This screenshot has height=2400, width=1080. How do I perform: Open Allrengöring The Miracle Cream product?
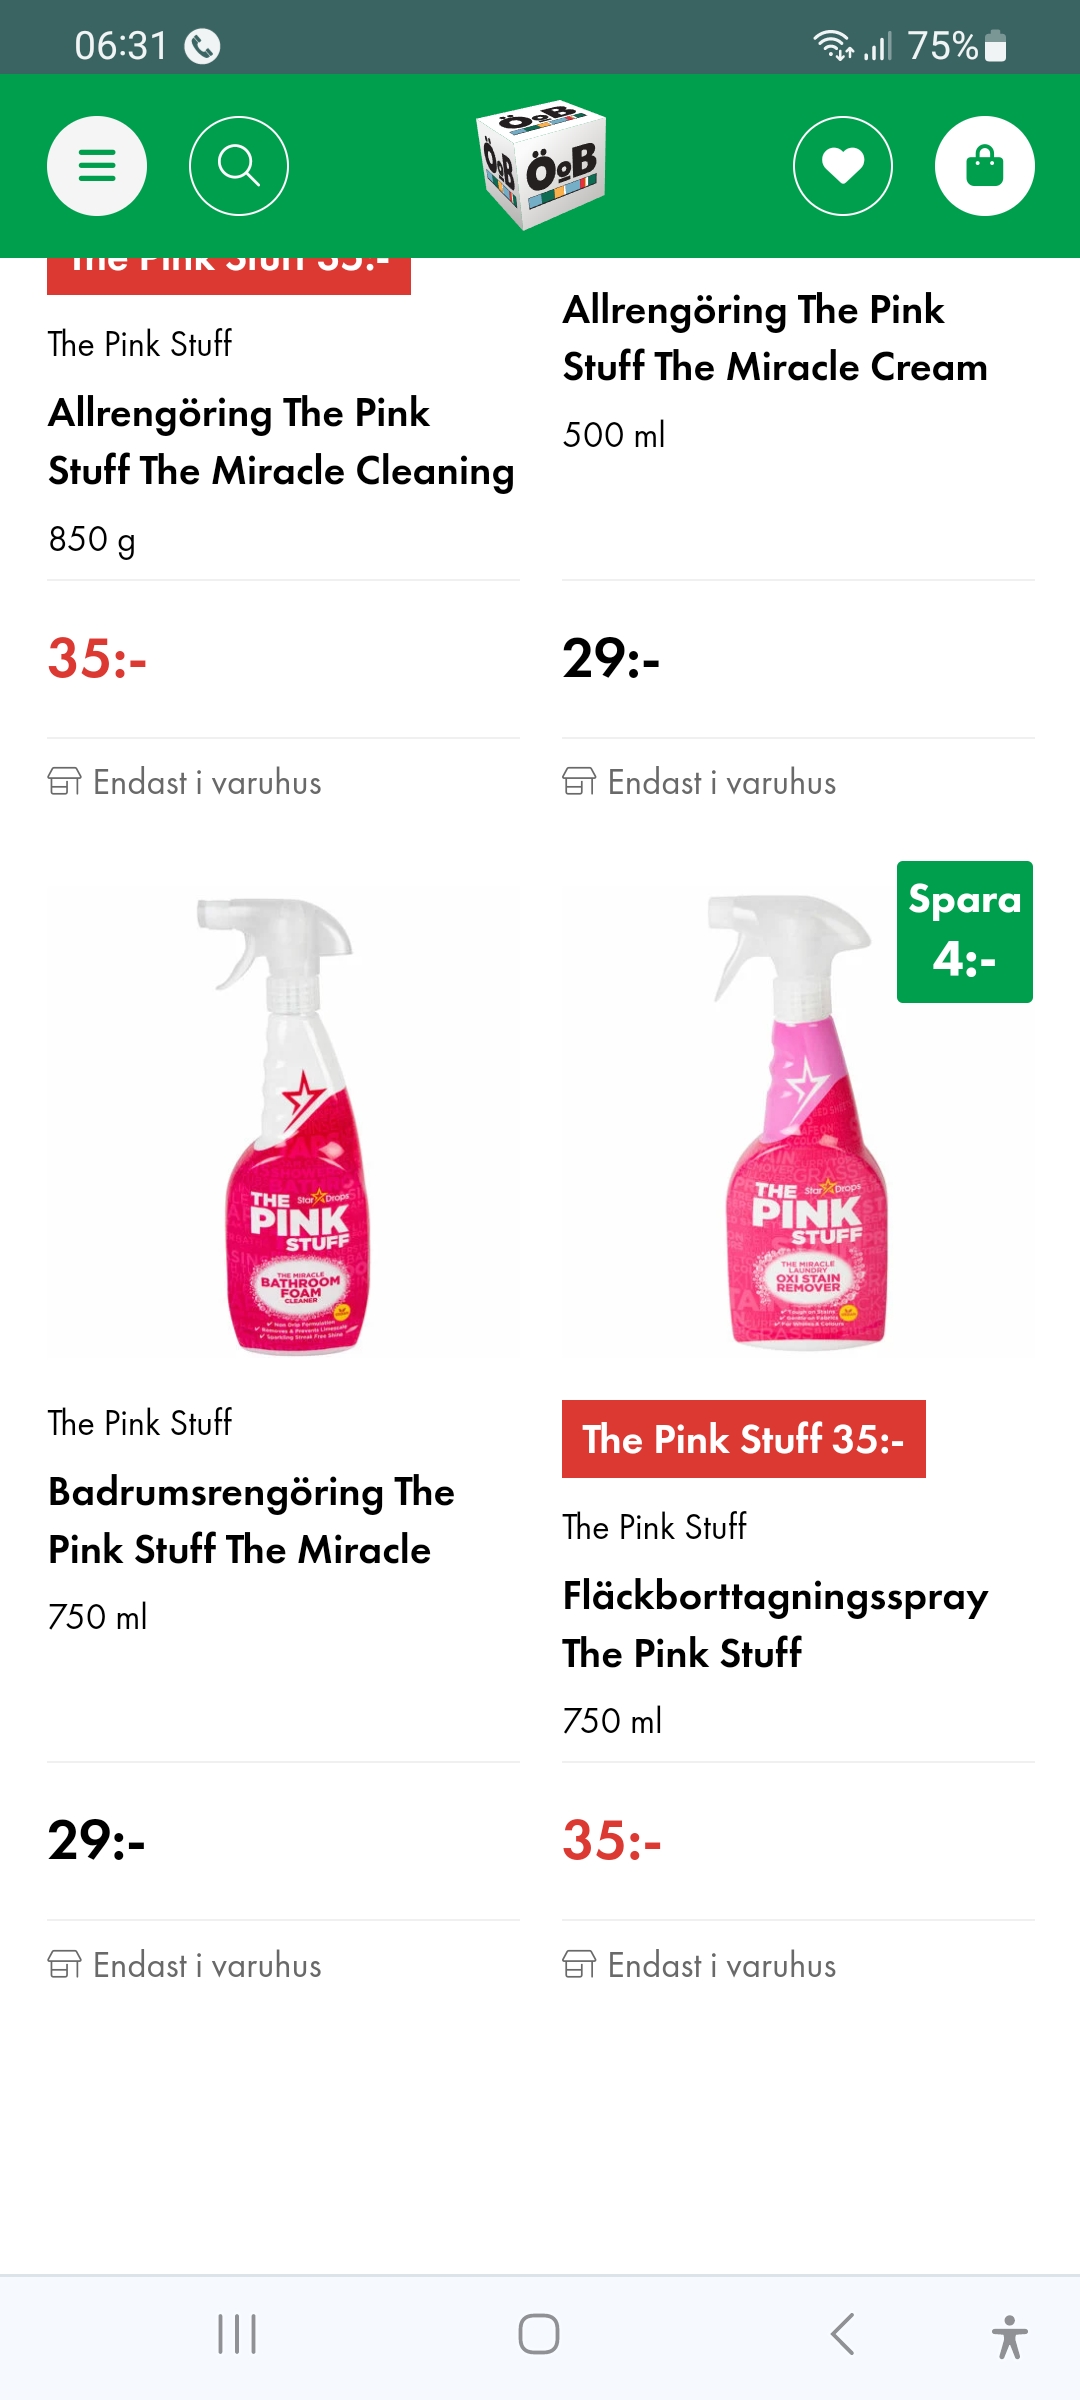pyautogui.click(x=775, y=338)
